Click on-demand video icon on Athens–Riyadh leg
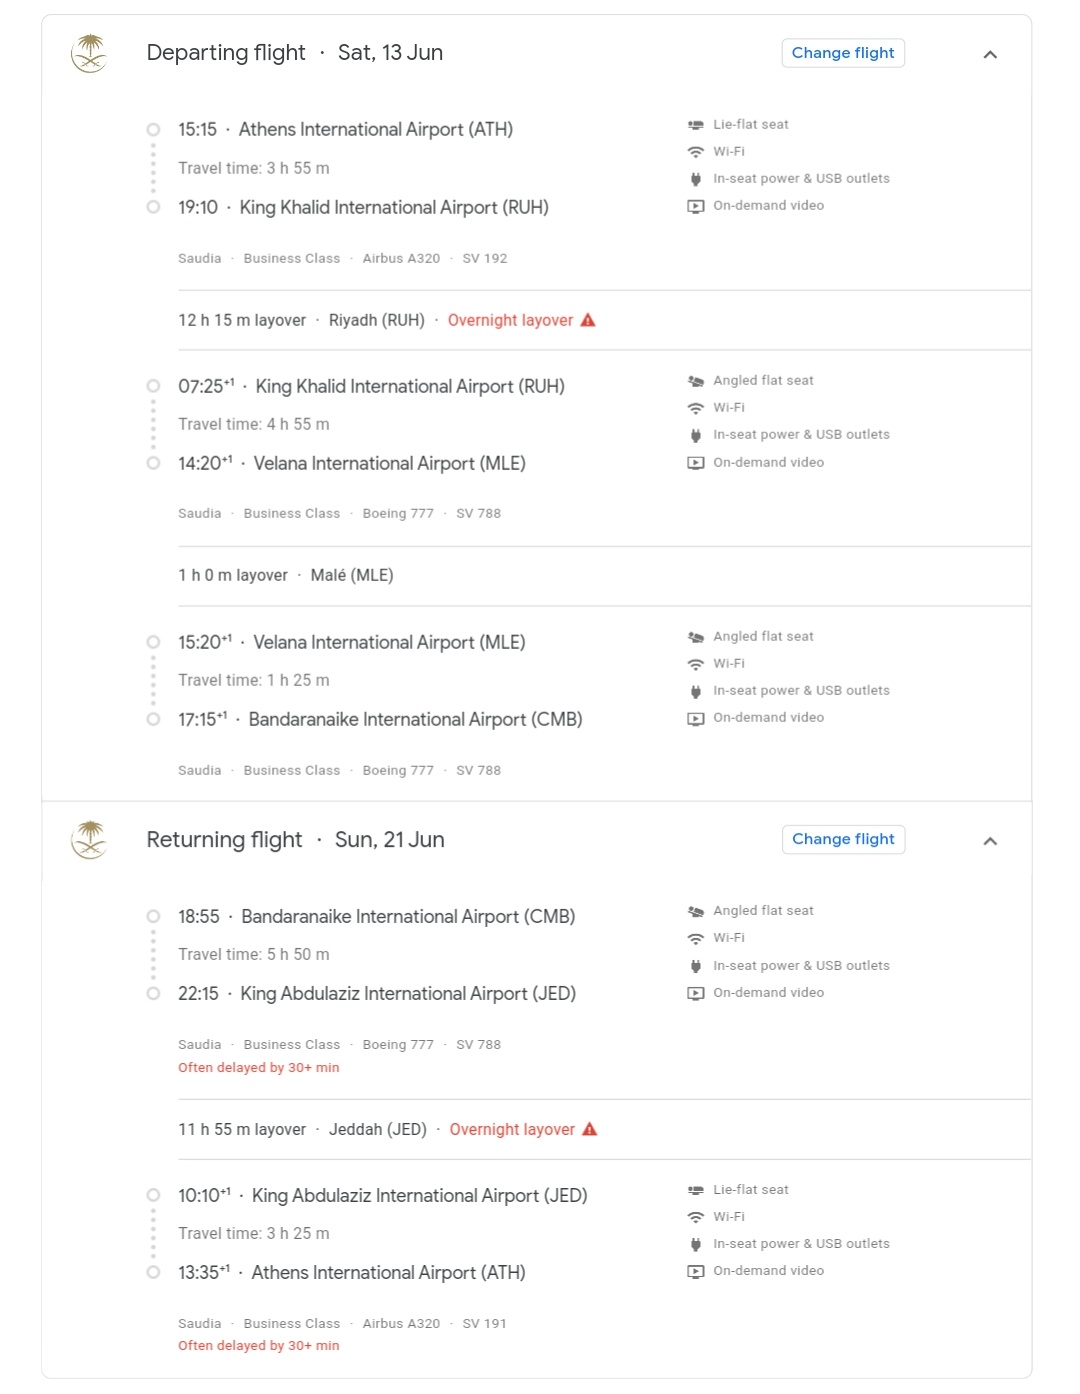The width and height of the screenshot is (1080, 1394). click(696, 206)
